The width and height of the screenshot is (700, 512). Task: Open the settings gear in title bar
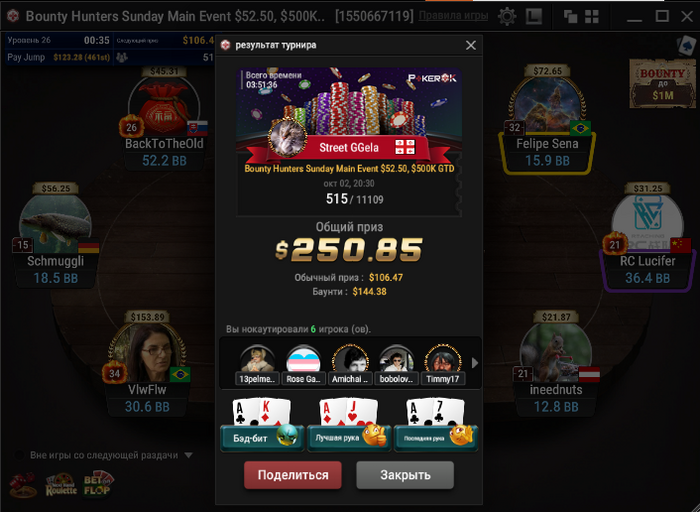507,17
